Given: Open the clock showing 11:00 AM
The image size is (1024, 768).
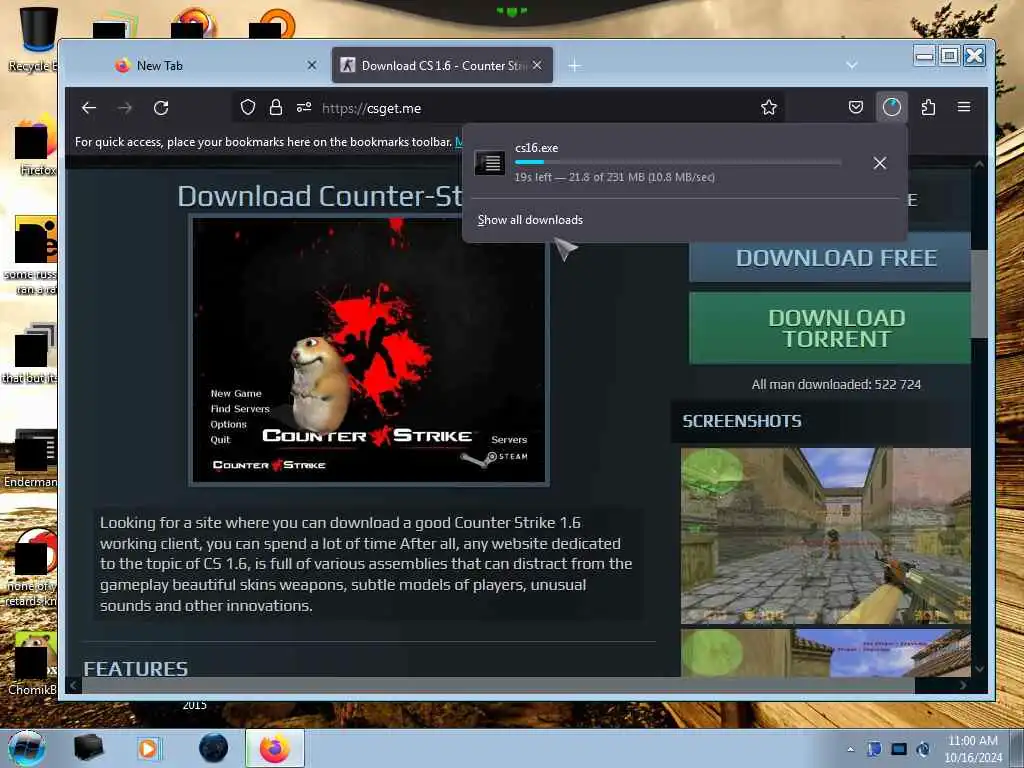Looking at the screenshot, I should [x=972, y=749].
